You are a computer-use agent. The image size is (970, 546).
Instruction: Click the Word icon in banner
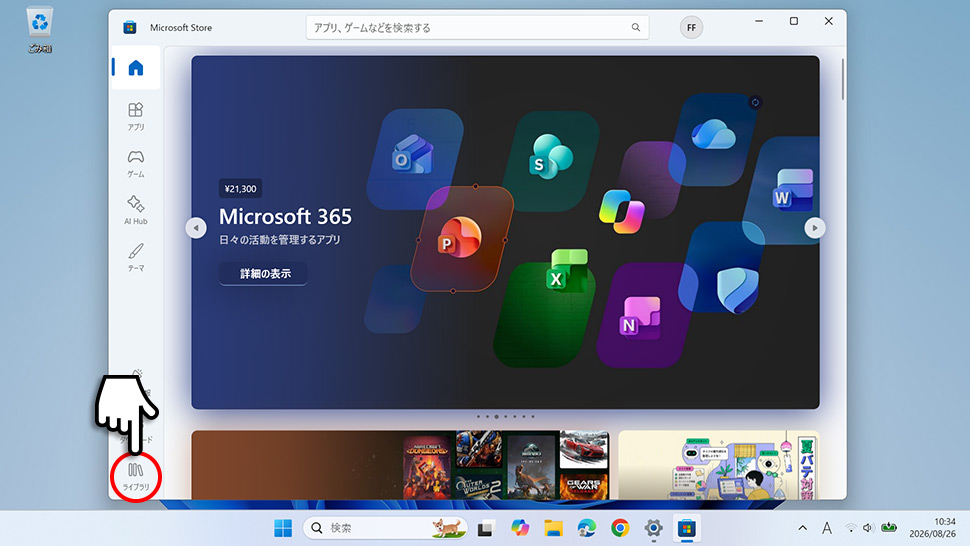tap(793, 190)
